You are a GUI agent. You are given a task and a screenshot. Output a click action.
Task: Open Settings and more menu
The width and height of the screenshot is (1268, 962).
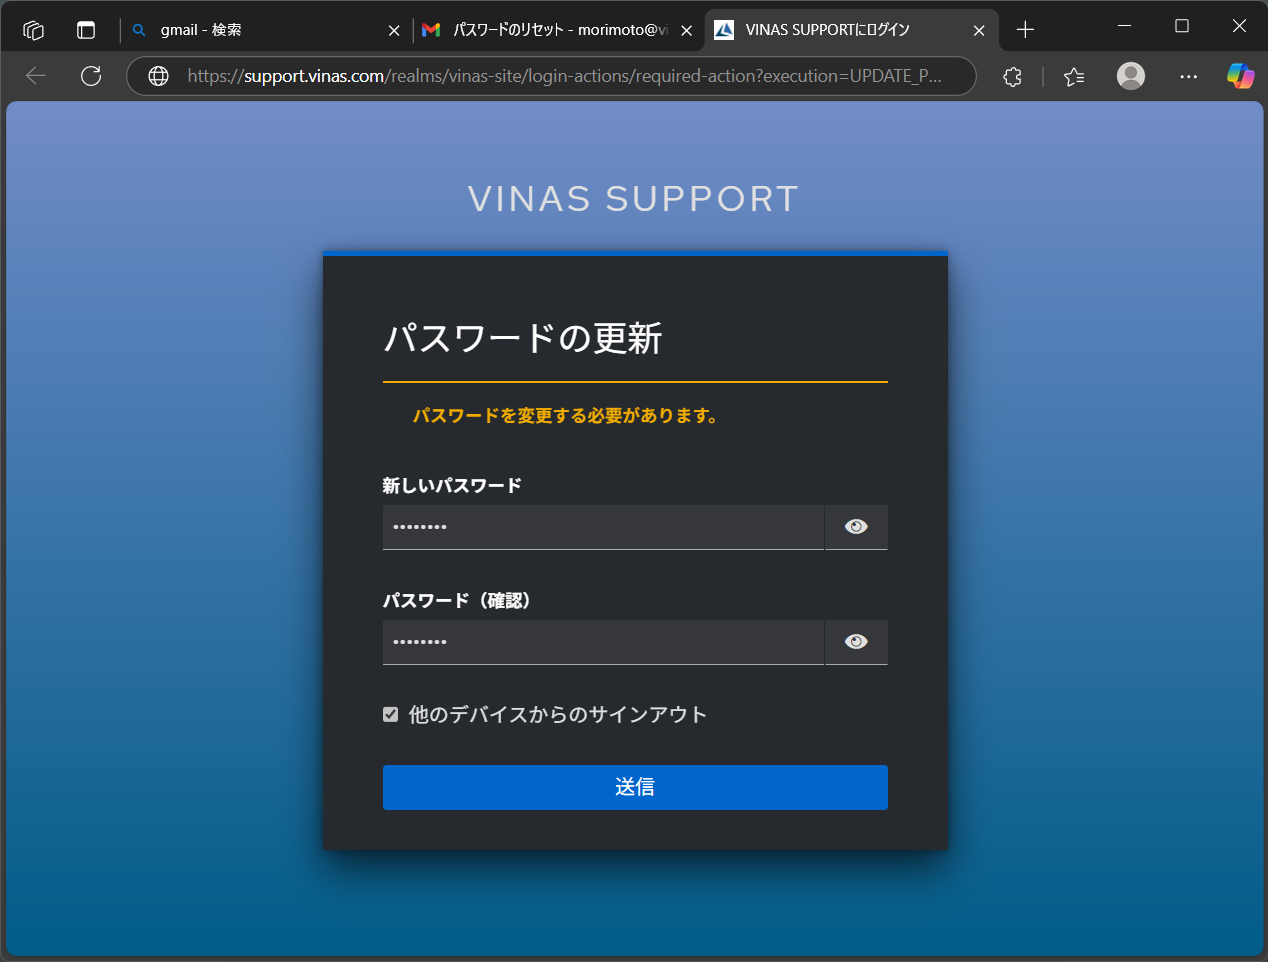[1188, 76]
